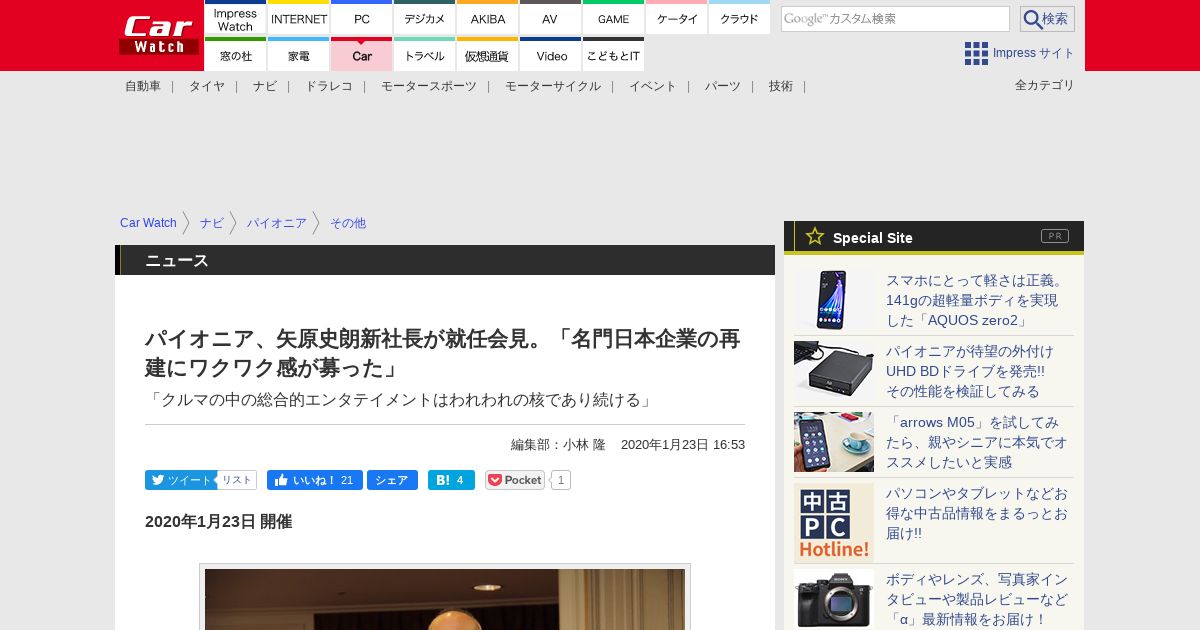Click the 編集部：小林 隆 byline
This screenshot has height=630, width=1200.
pyautogui.click(x=558, y=445)
